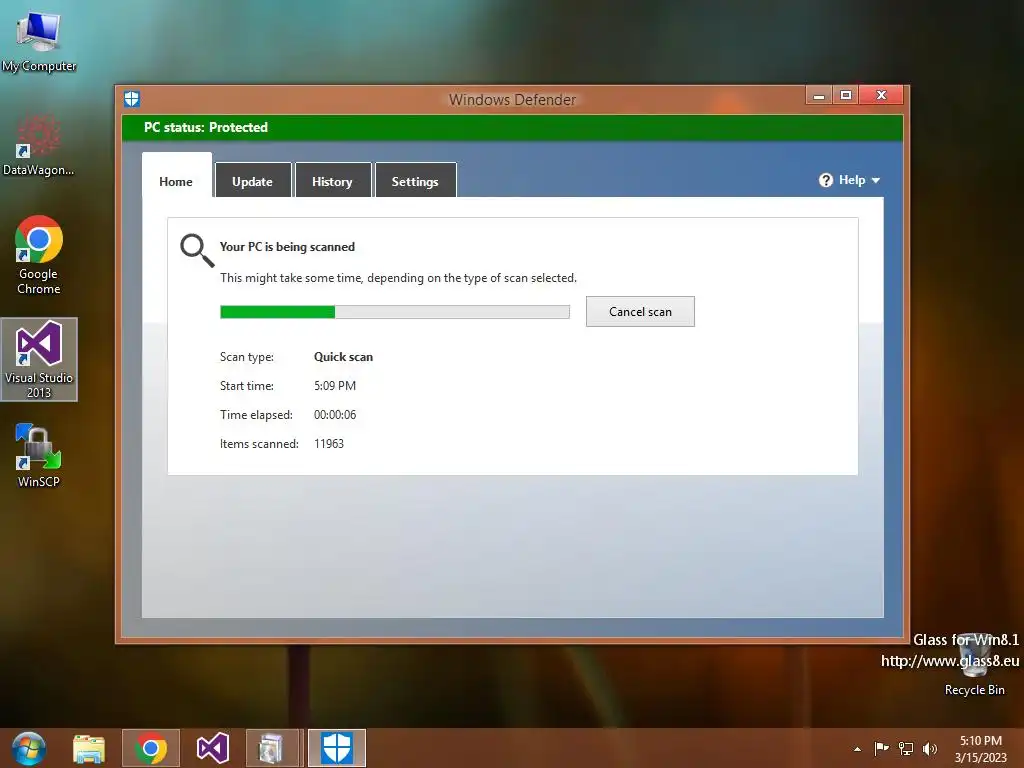The width and height of the screenshot is (1024, 768).
Task: Click the time elapsed value 00:00:06
Action: pos(335,415)
